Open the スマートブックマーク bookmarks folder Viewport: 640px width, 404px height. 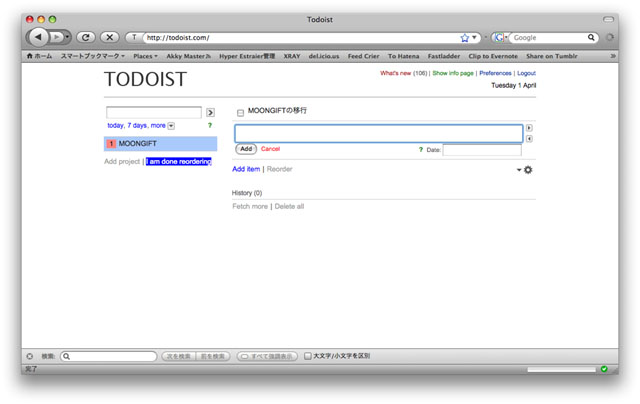point(93,56)
